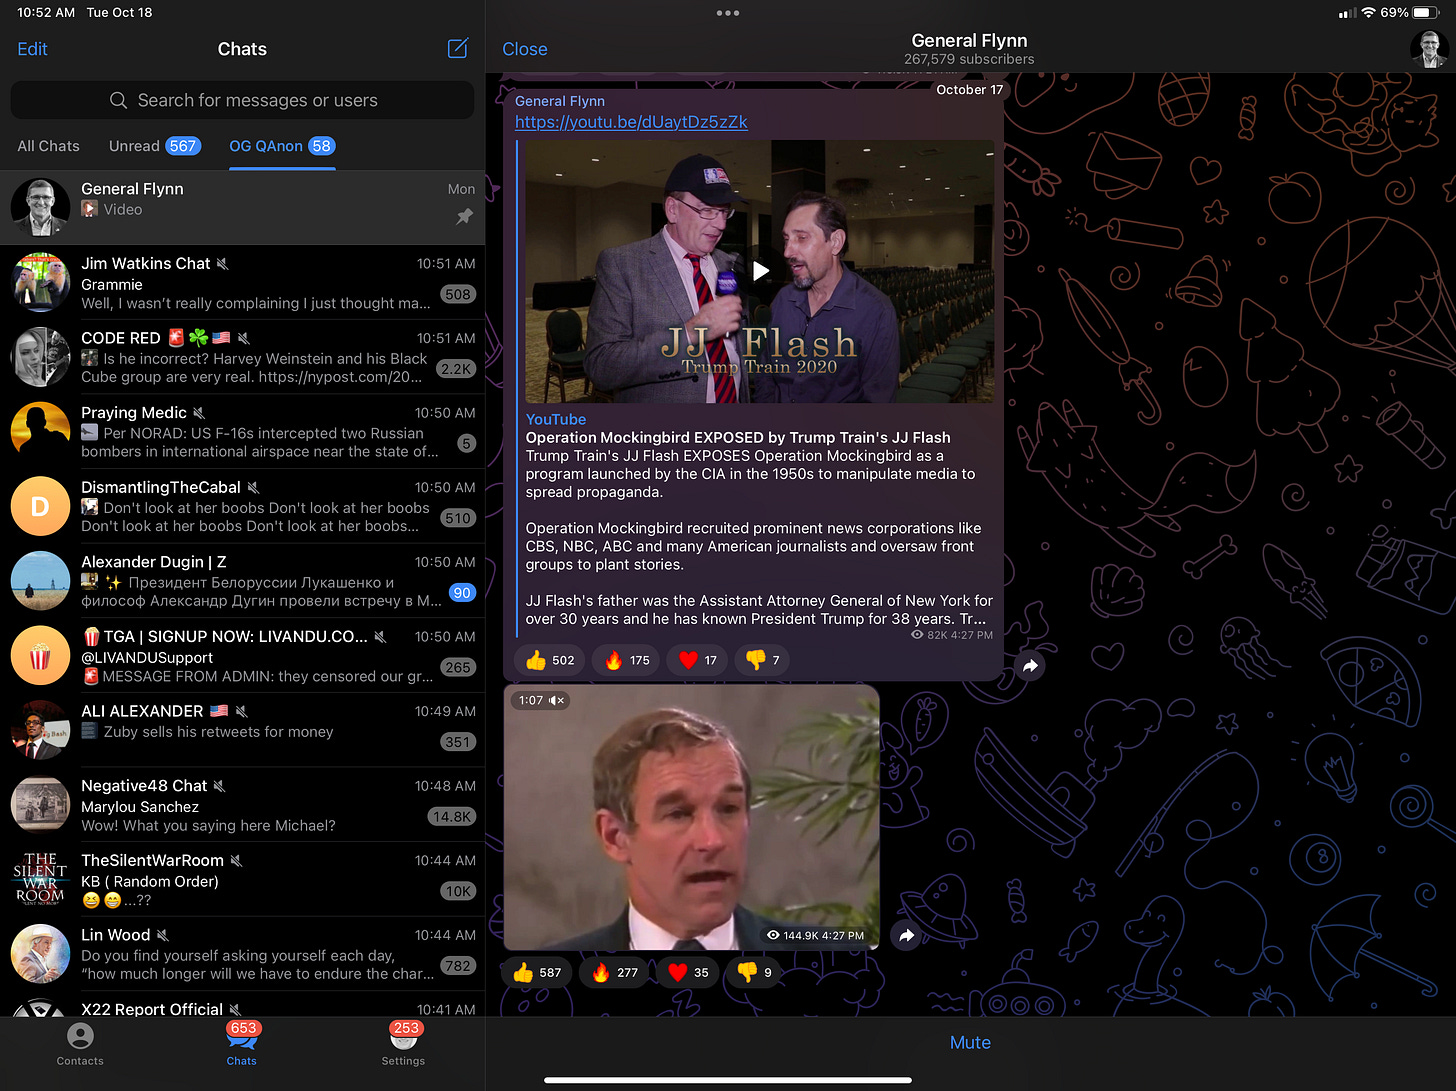Tap the YouTube source label in preview
The image size is (1456, 1091).
coord(556,419)
